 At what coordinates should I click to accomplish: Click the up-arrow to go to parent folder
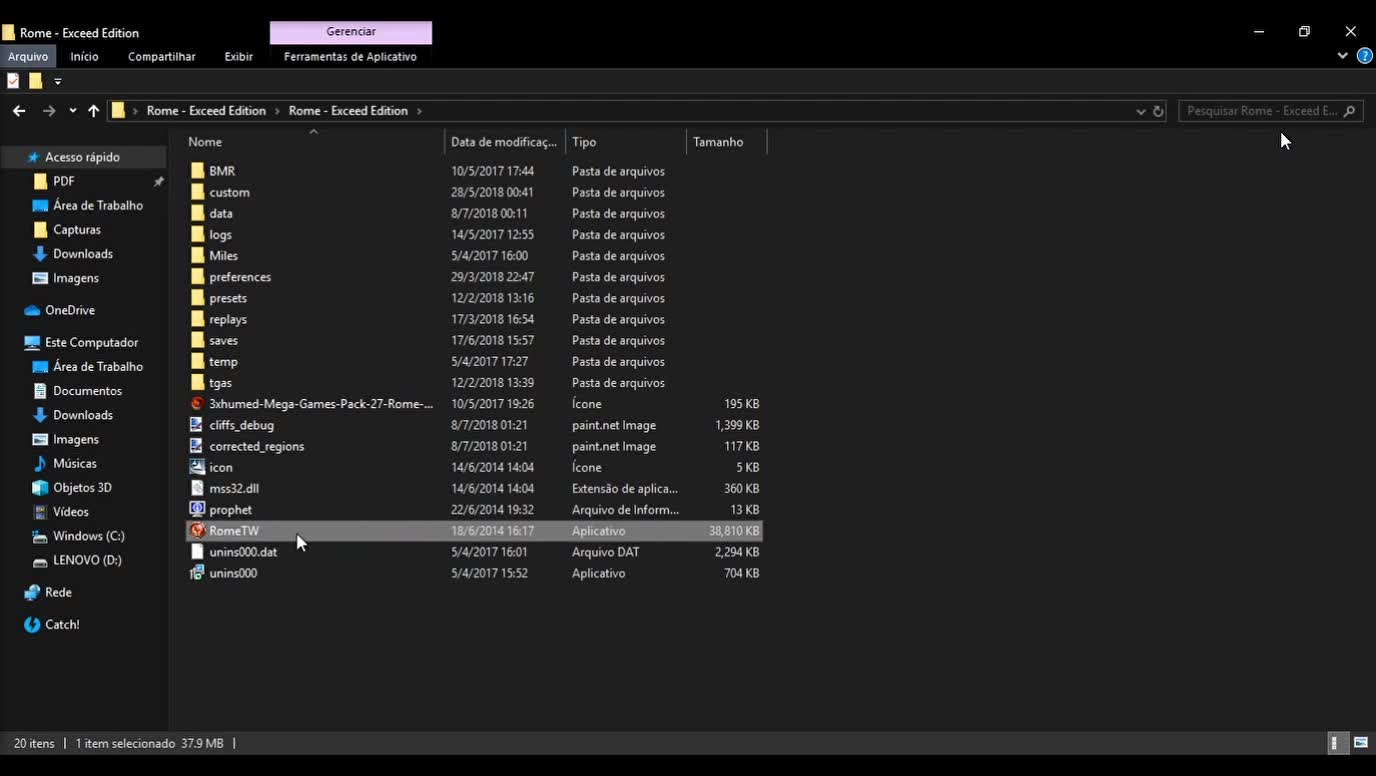pyautogui.click(x=93, y=111)
